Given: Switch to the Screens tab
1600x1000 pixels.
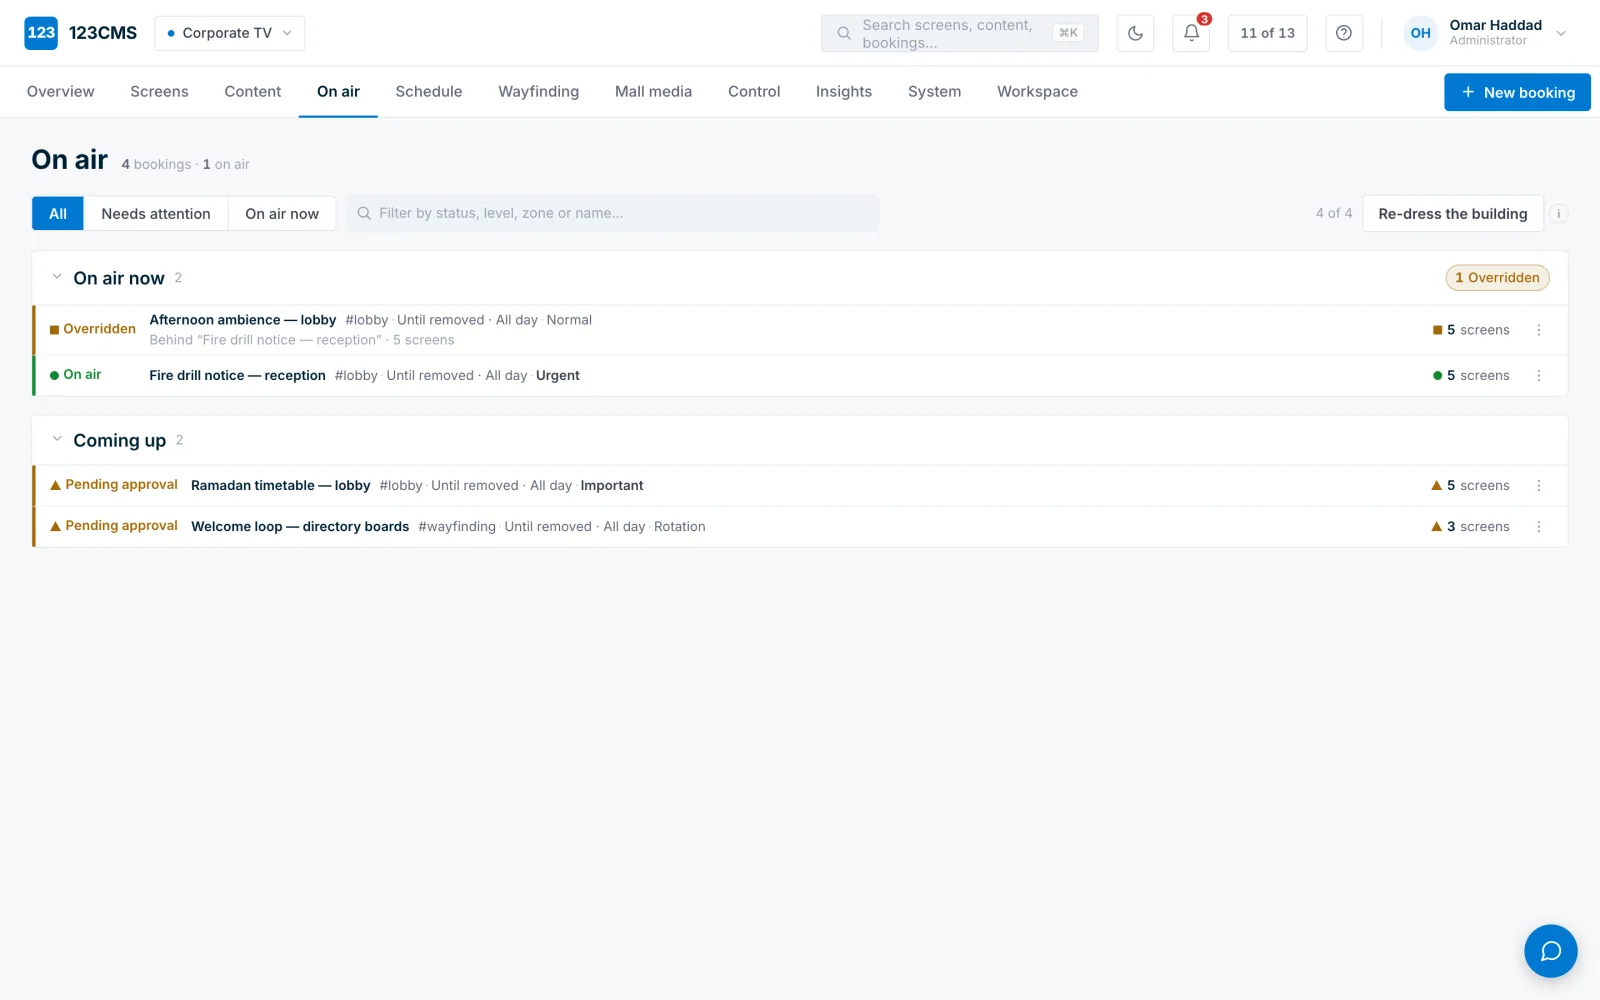Looking at the screenshot, I should [x=159, y=92].
